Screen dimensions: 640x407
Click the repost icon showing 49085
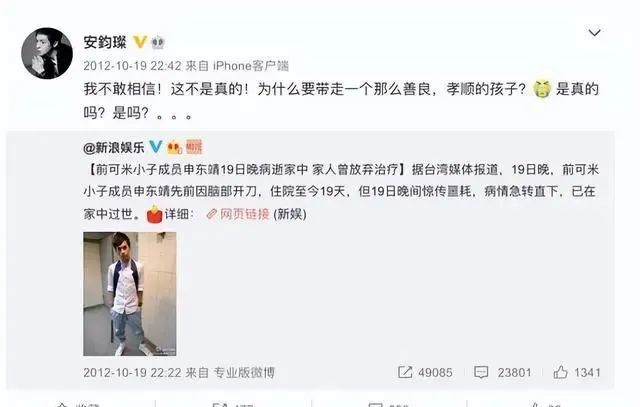click(x=405, y=372)
